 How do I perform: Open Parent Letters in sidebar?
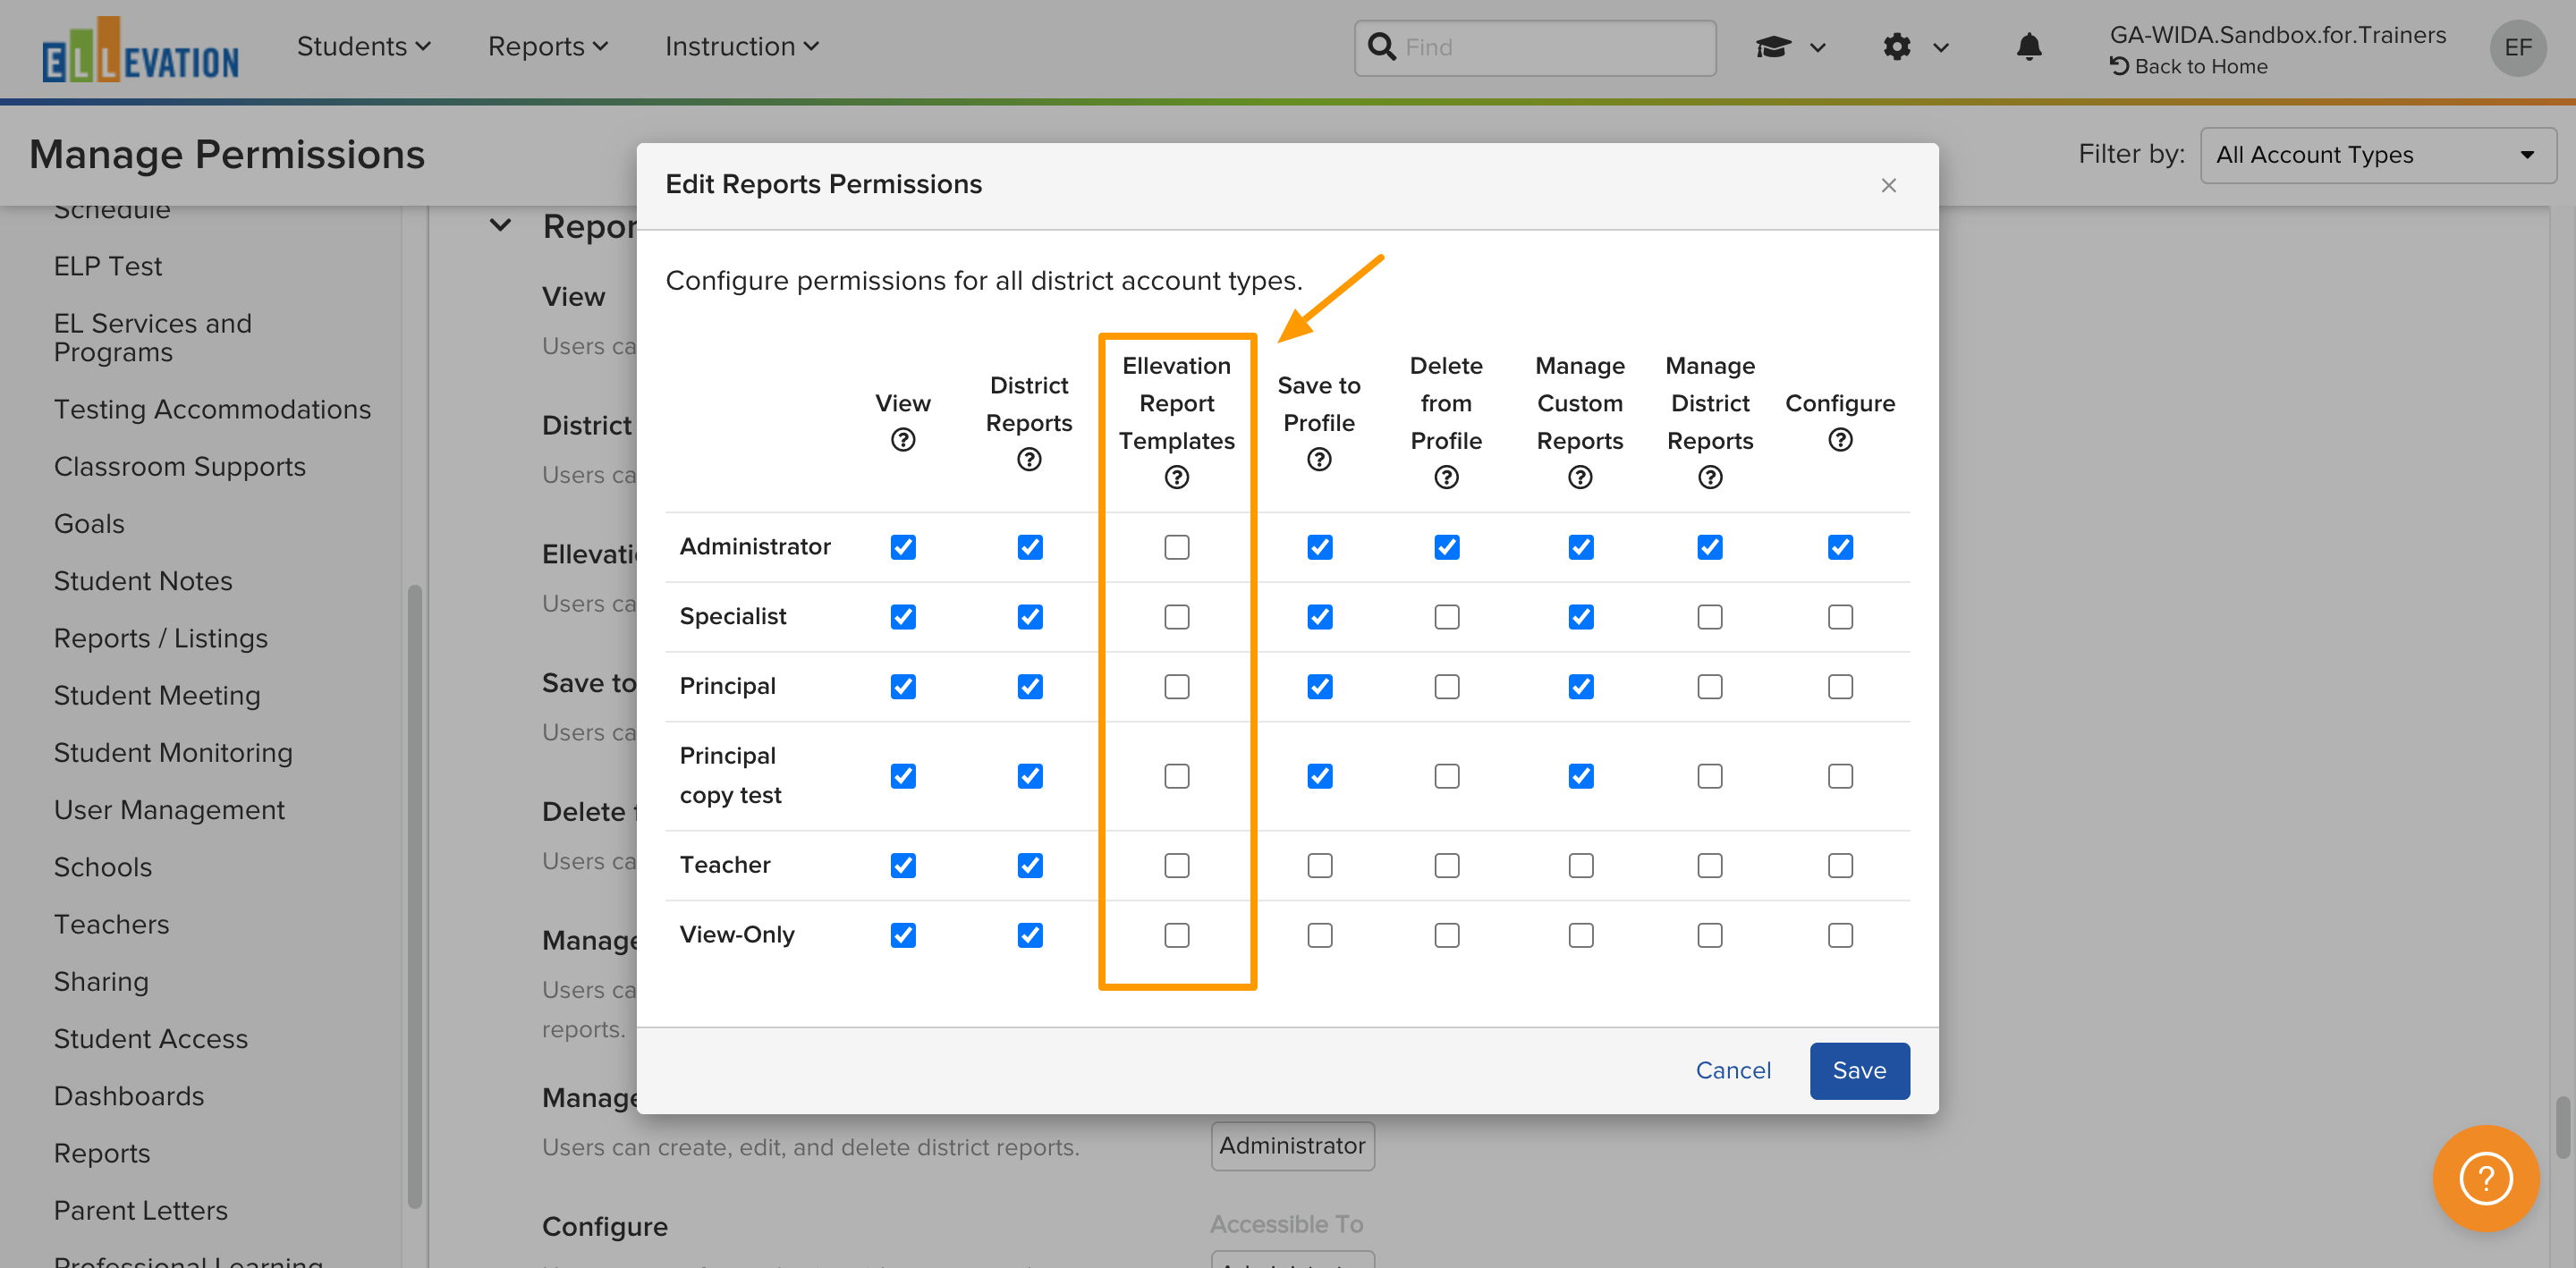click(140, 1210)
